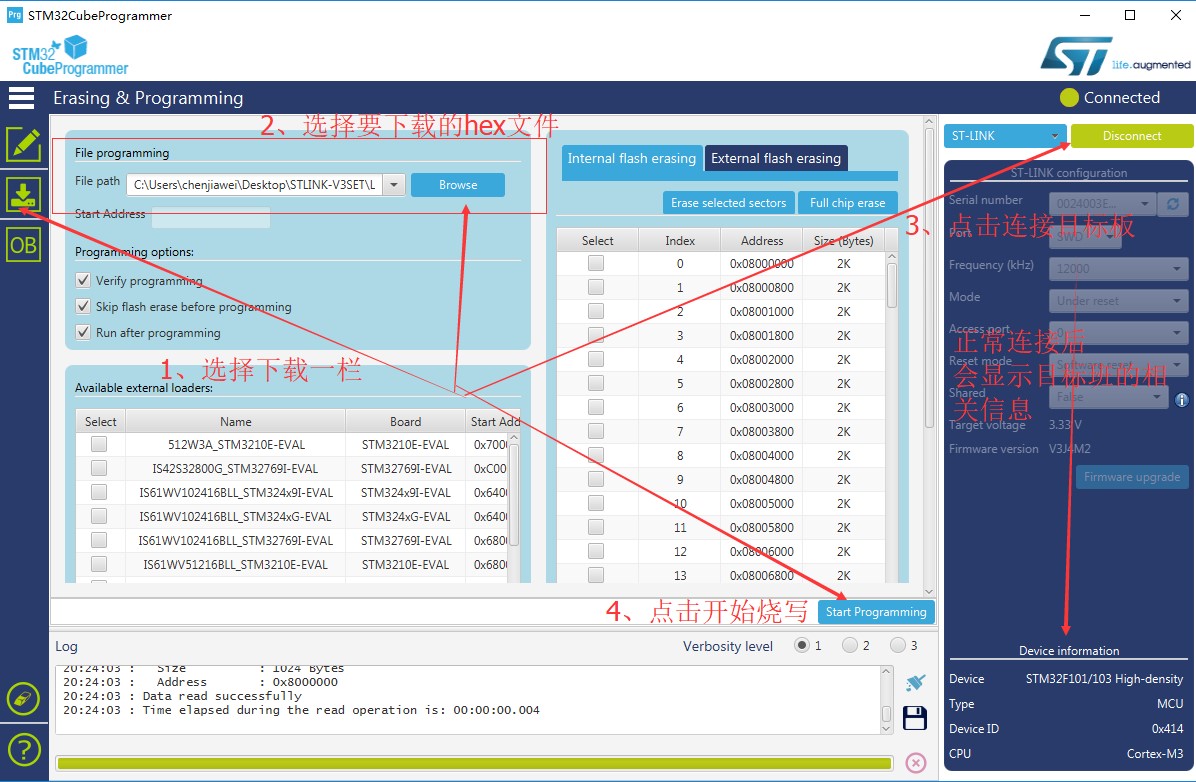The image size is (1196, 782).
Task: Click the "STM32F101/103 High-density" device value
Action: (1104, 678)
